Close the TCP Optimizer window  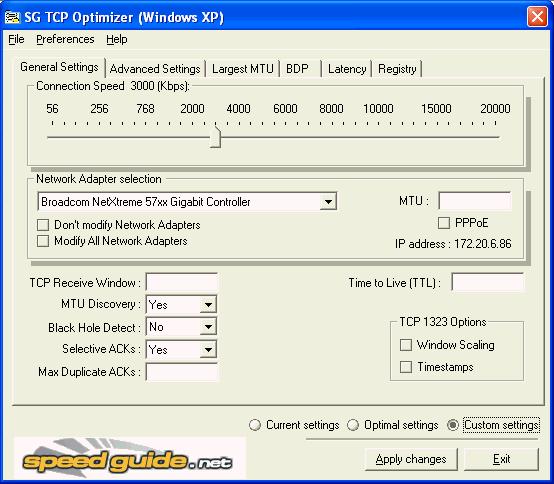(x=537, y=17)
